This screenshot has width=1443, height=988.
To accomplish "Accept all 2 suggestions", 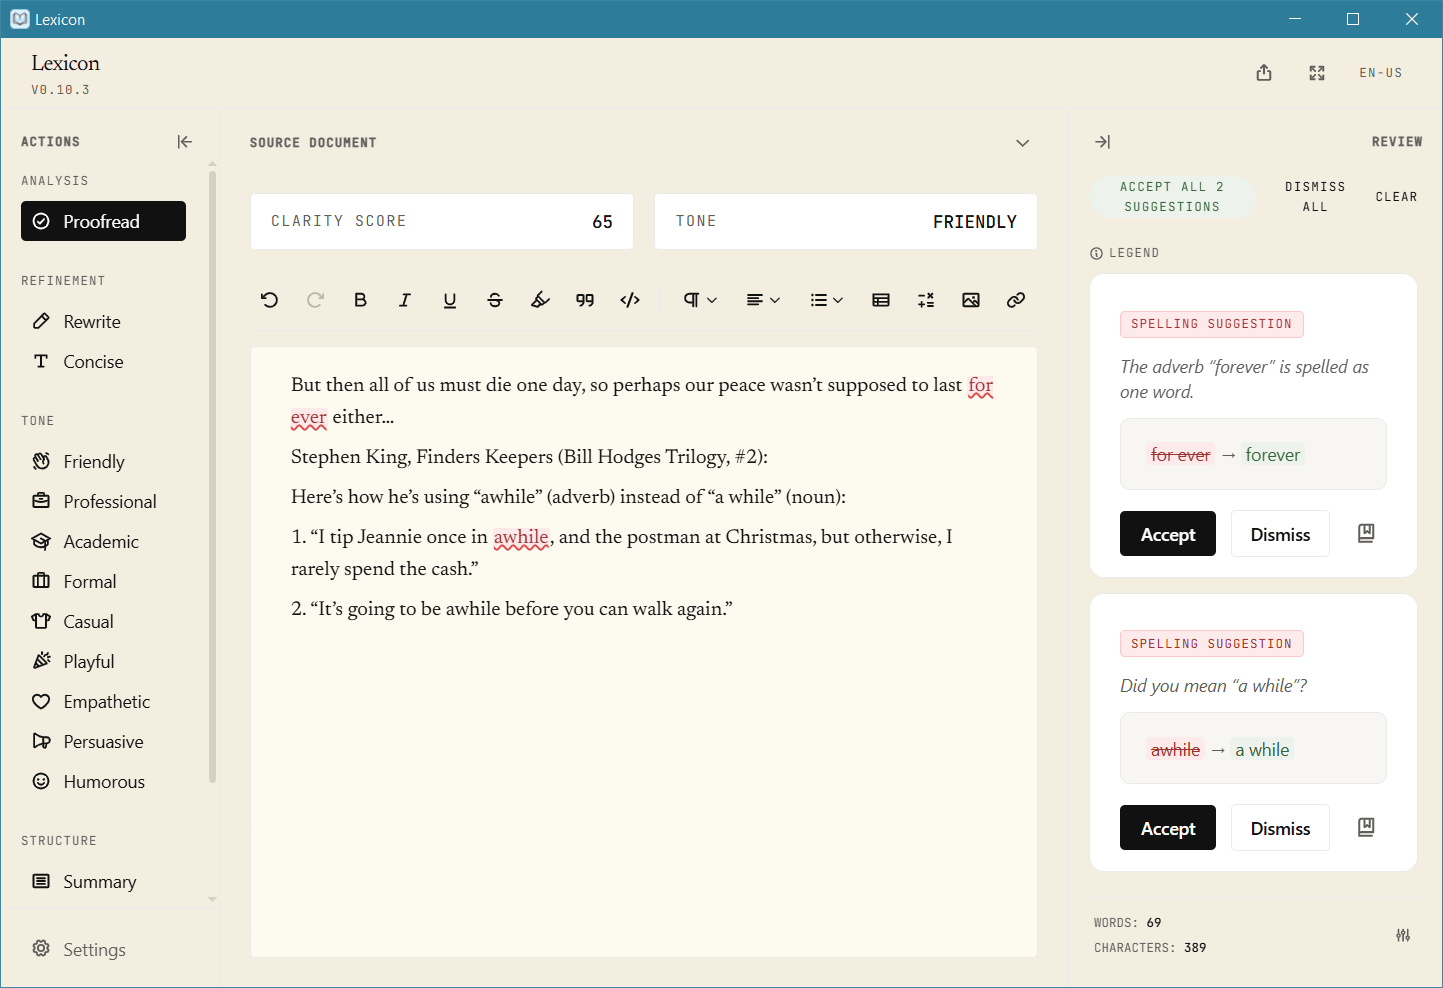I will 1172,197.
